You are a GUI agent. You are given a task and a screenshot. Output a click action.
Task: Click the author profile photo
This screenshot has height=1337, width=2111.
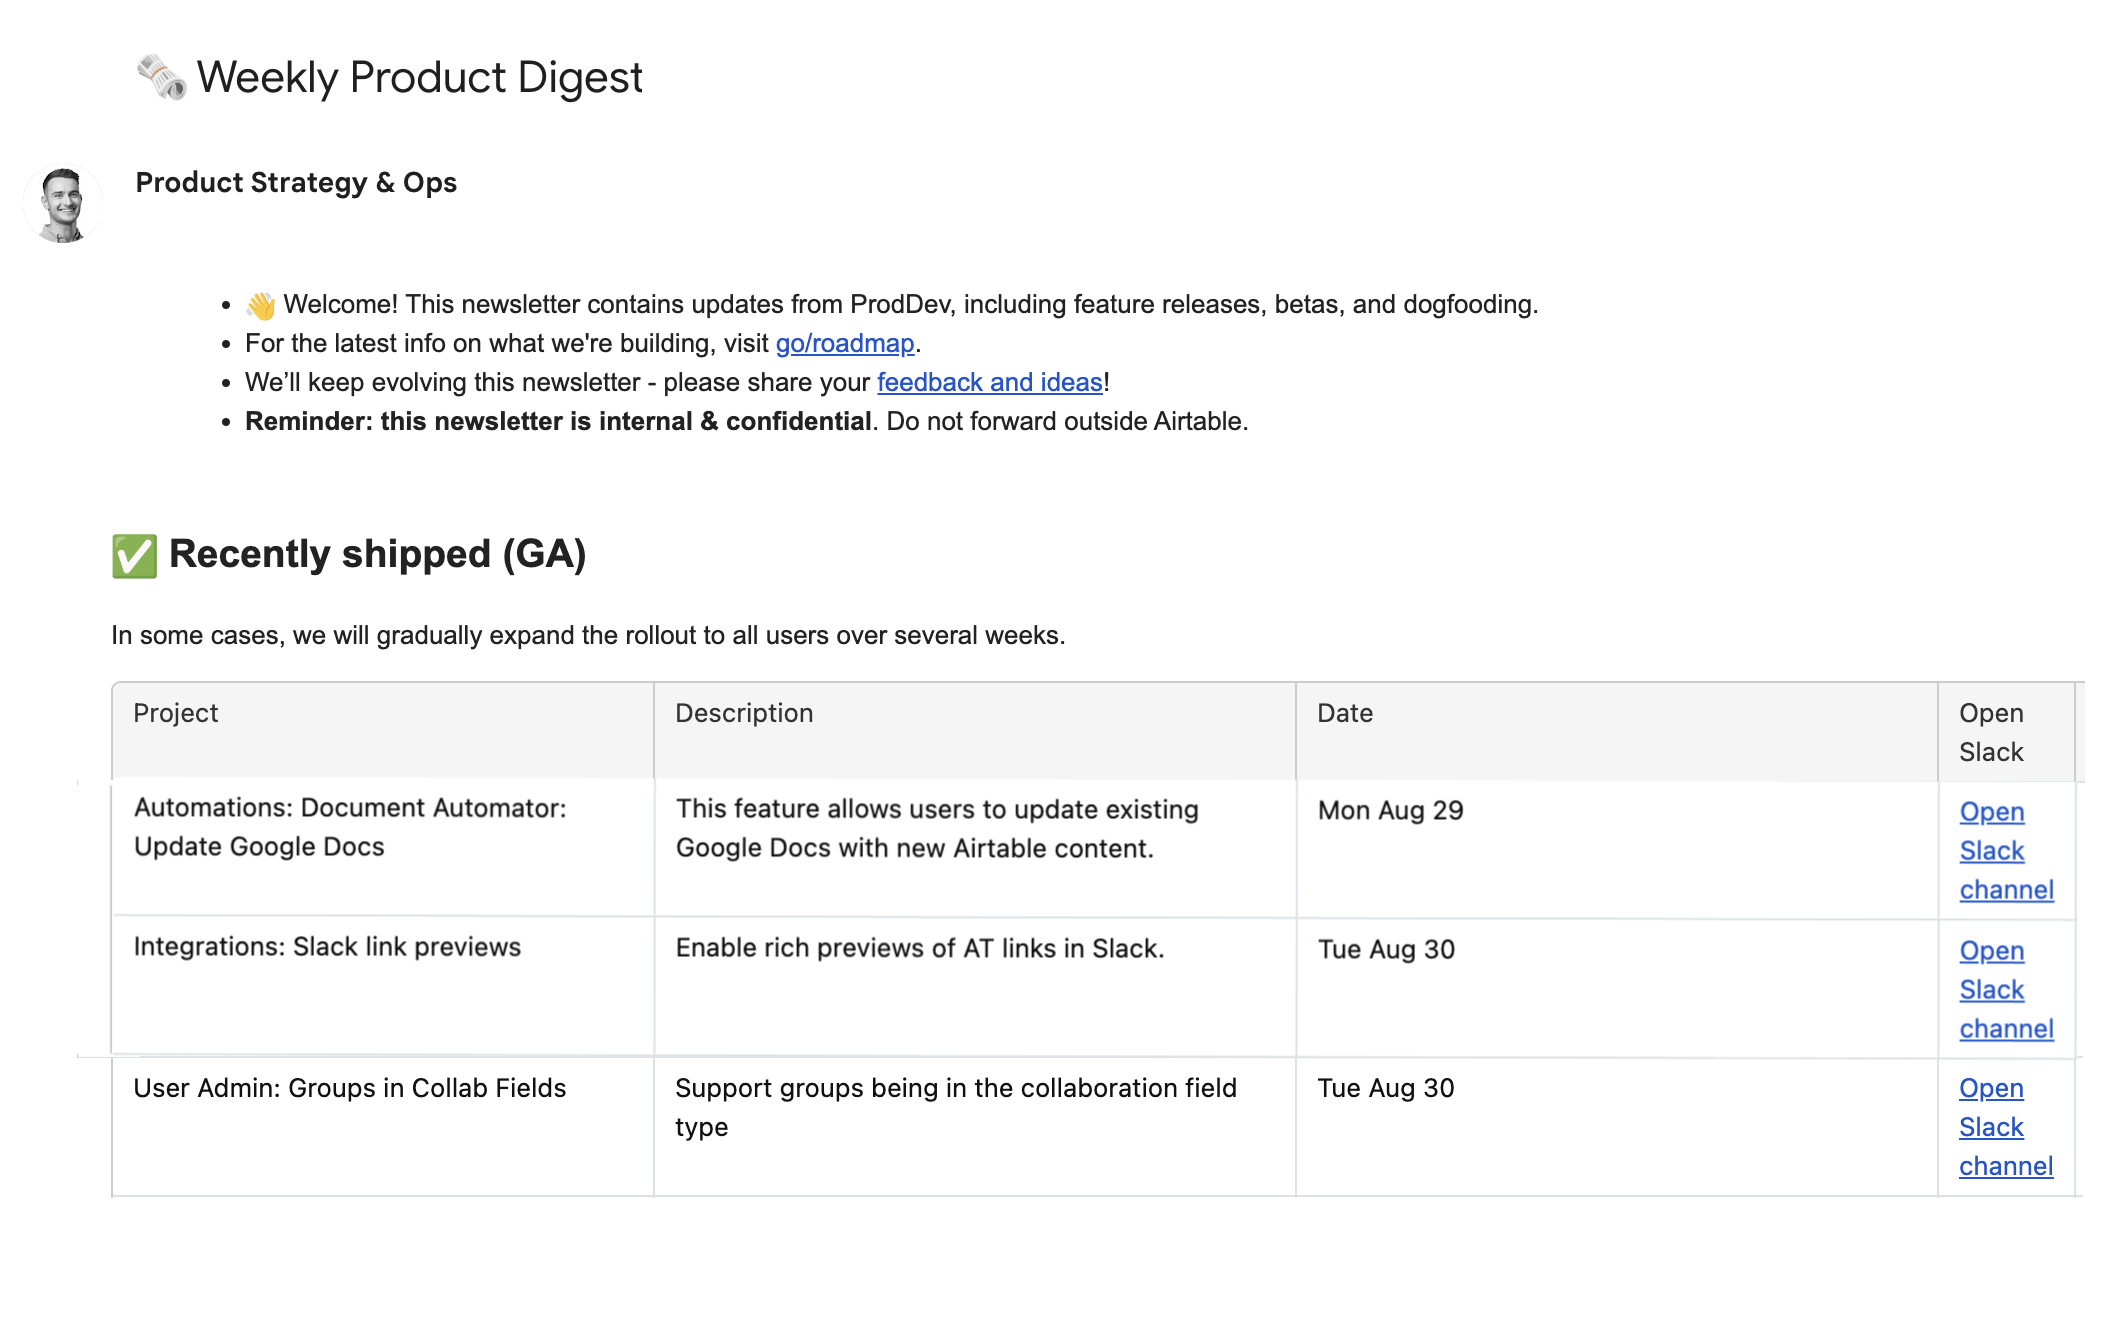point(63,204)
